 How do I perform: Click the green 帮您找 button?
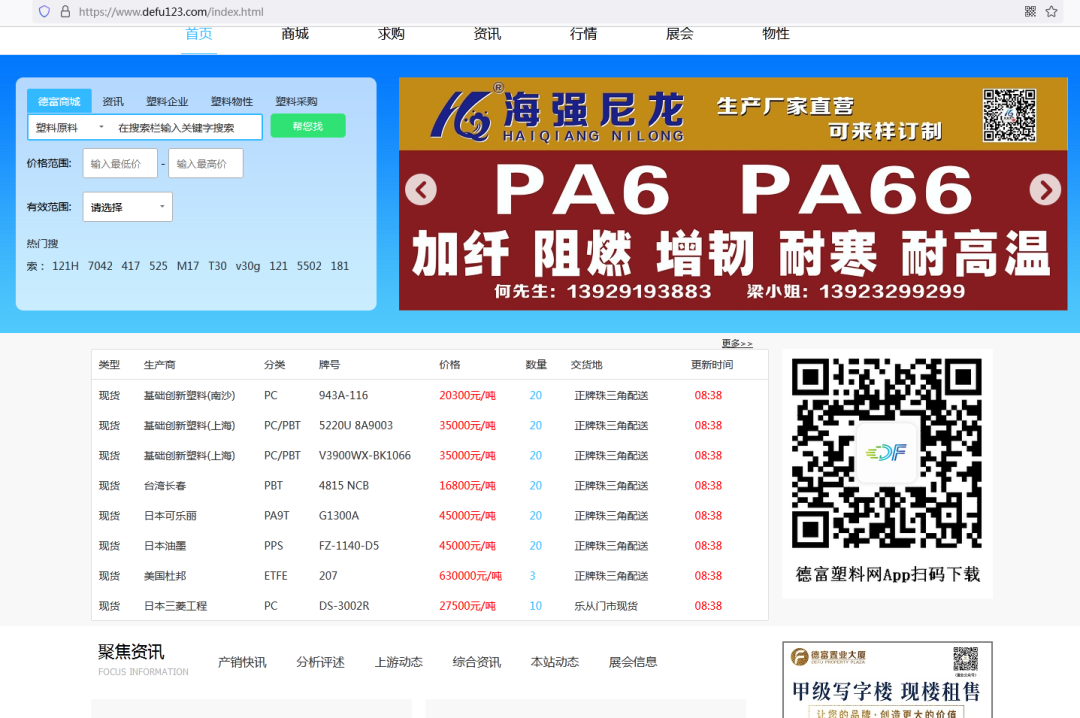(308, 126)
